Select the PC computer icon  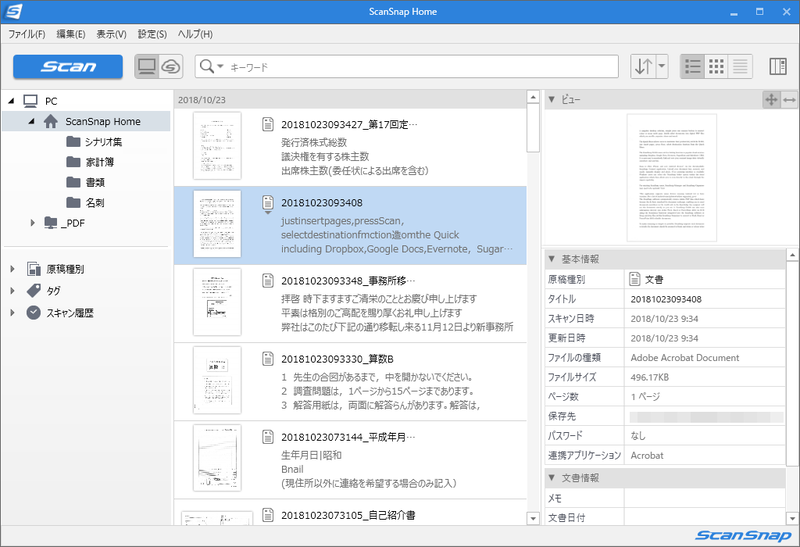31,101
